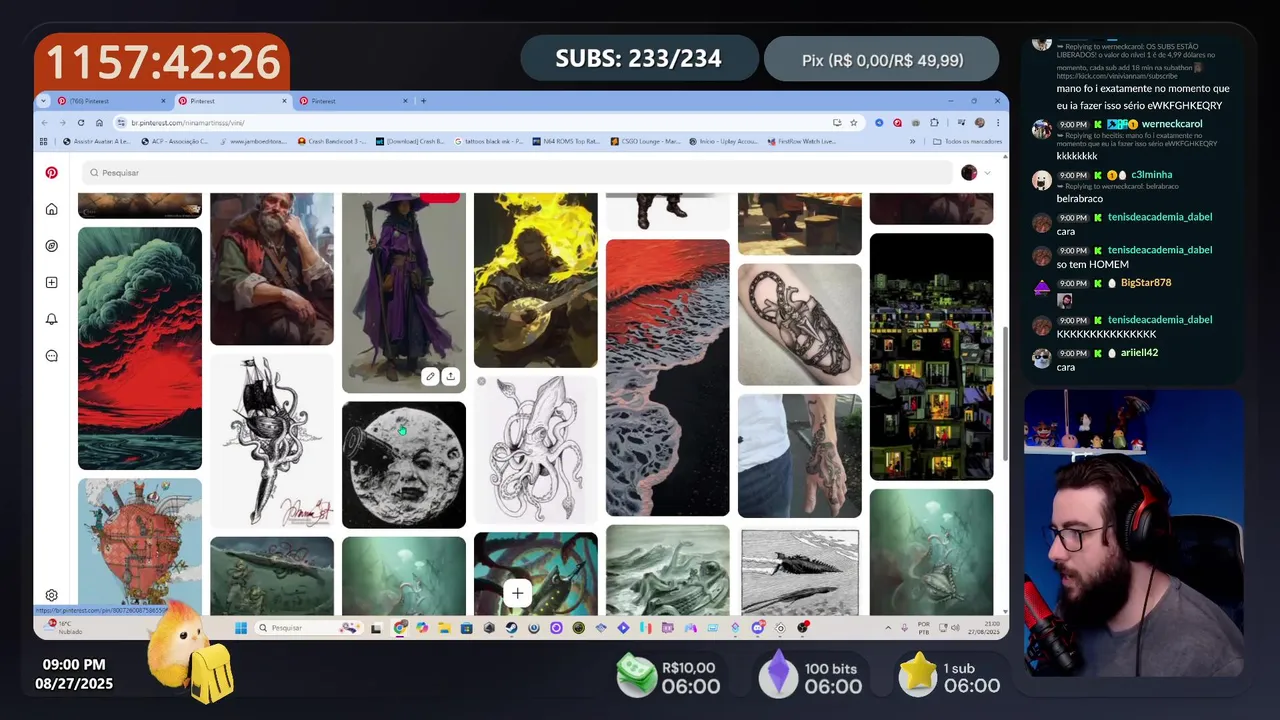
Task: Expand the account chevron beside Pinterest avatar
Action: (988, 173)
